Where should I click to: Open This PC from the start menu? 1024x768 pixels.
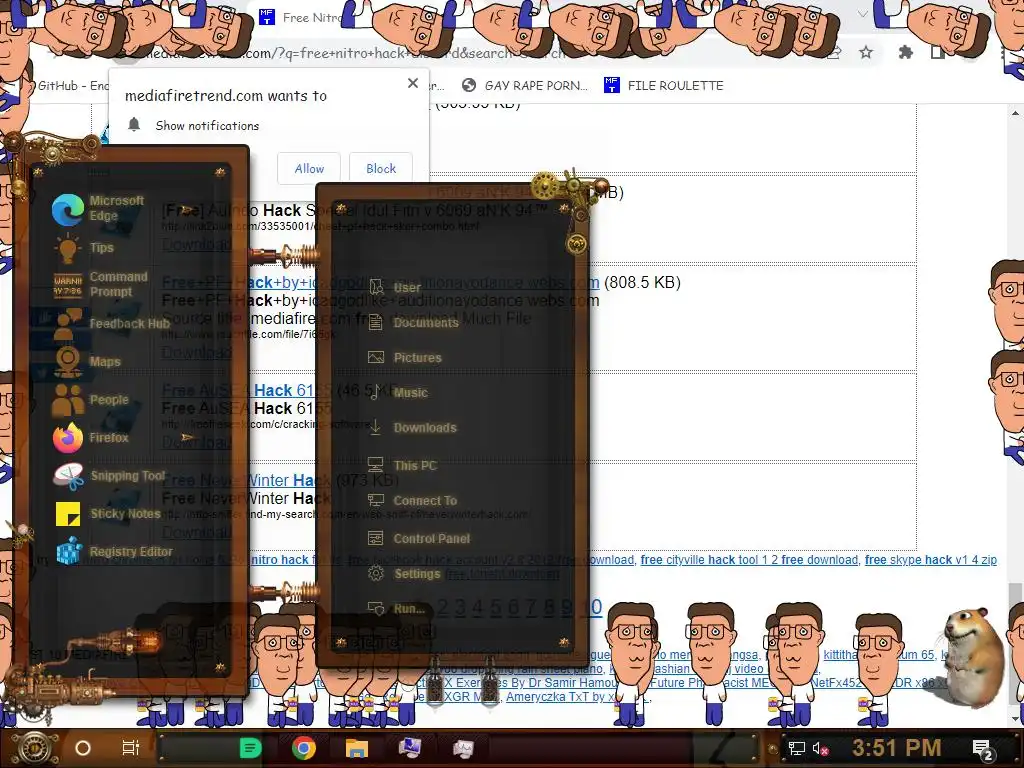(402, 466)
